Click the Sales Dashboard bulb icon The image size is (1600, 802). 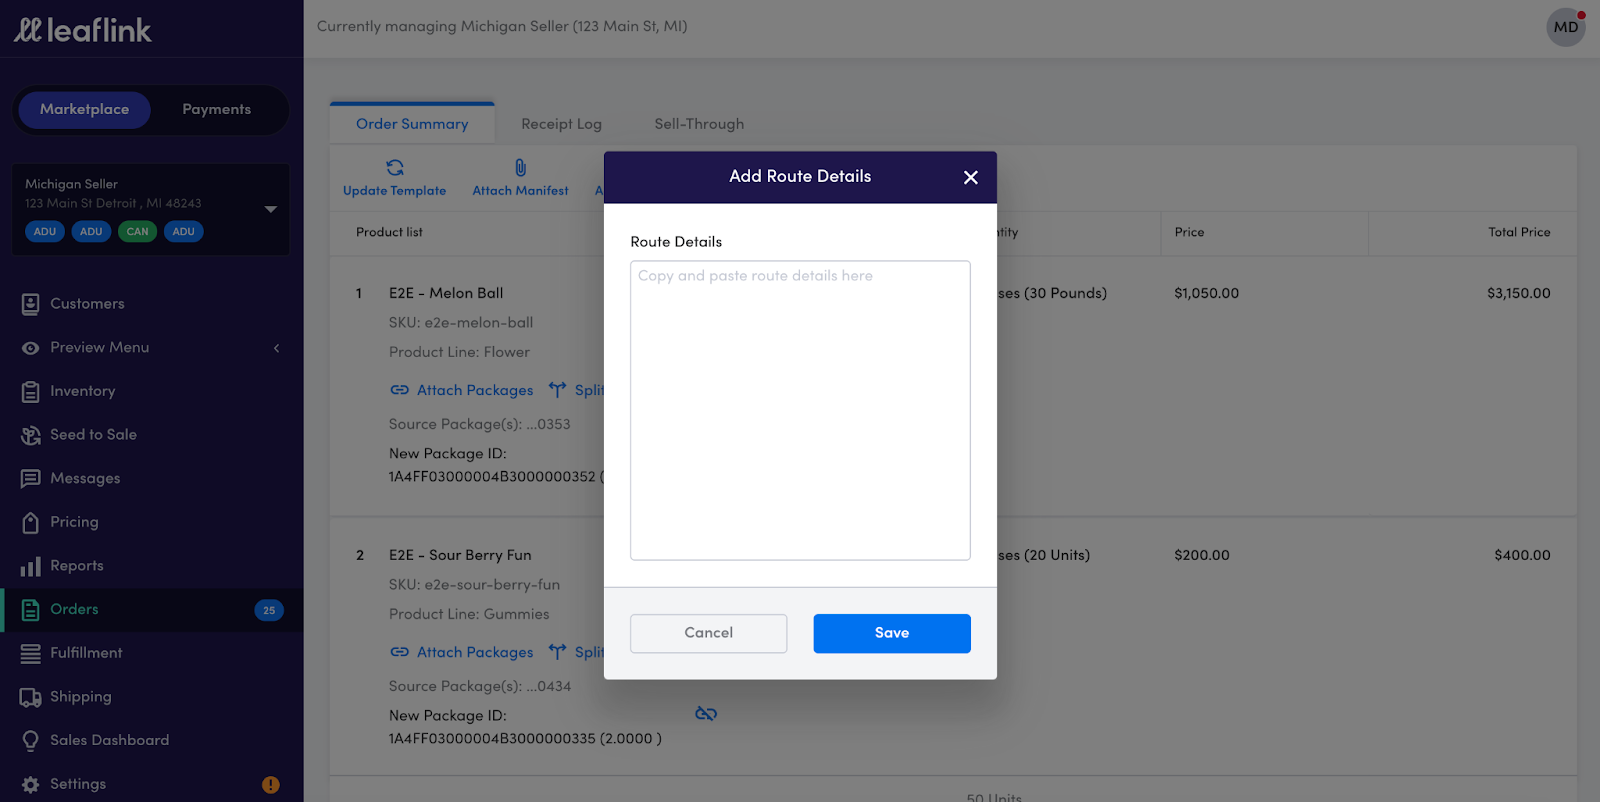[30, 741]
